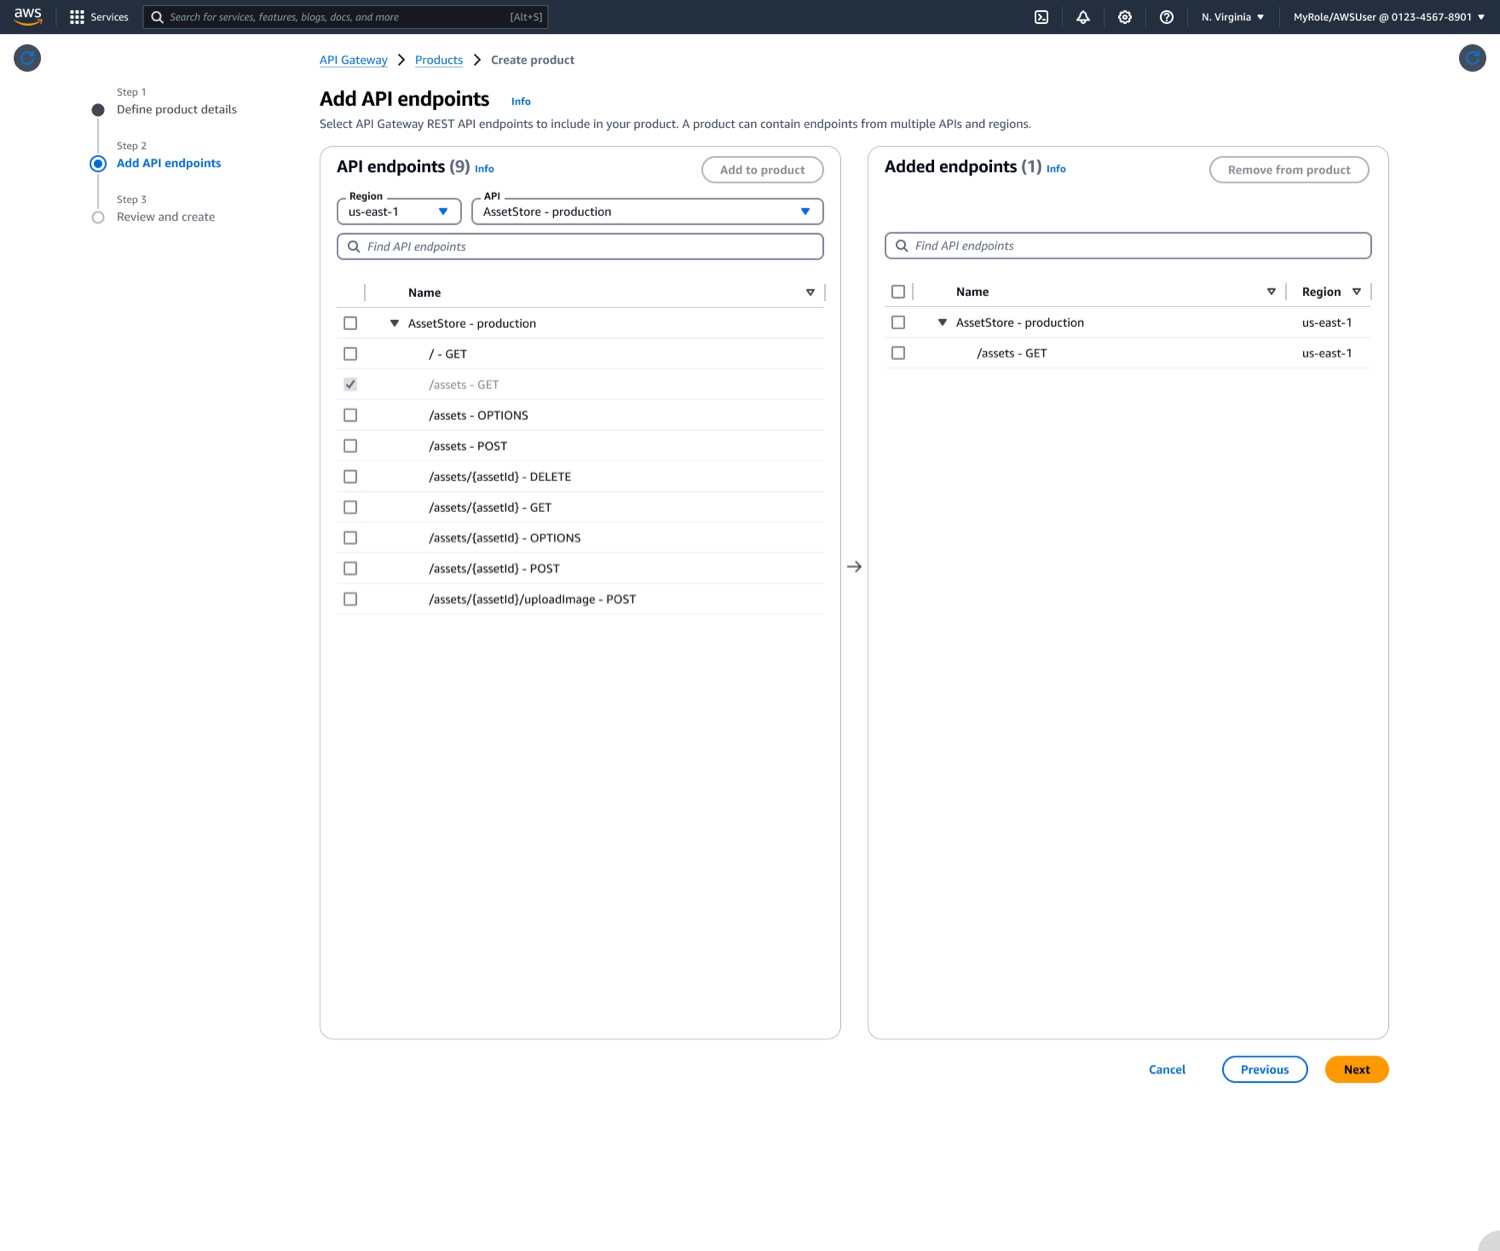The image size is (1500, 1251).
Task: Sort API endpoints by Name column
Action: point(810,293)
